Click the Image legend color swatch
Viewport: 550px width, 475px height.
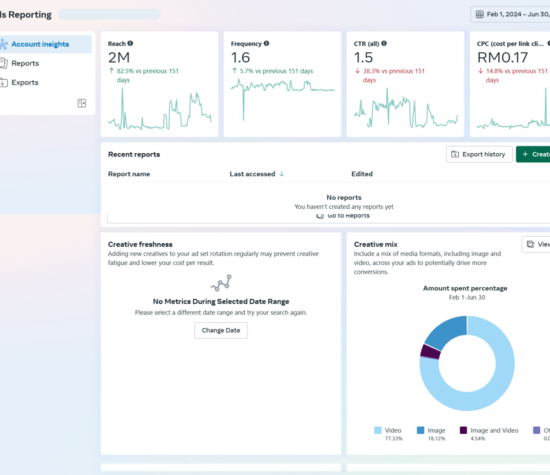[x=421, y=430]
